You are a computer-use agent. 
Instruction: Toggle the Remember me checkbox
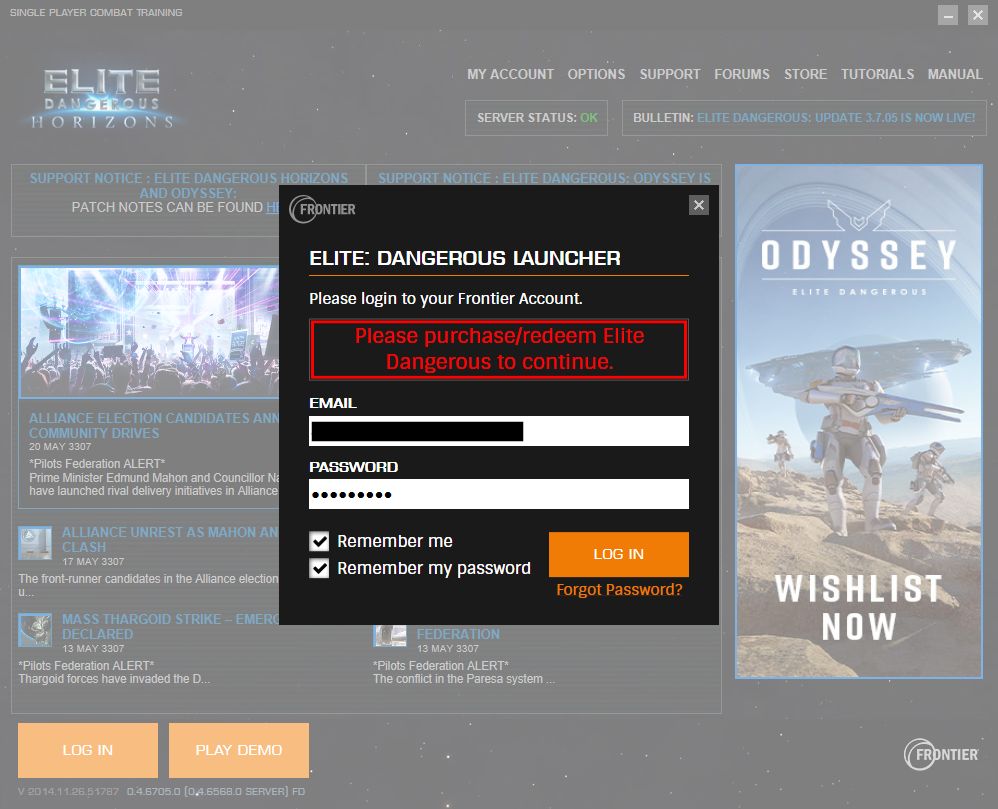319,541
